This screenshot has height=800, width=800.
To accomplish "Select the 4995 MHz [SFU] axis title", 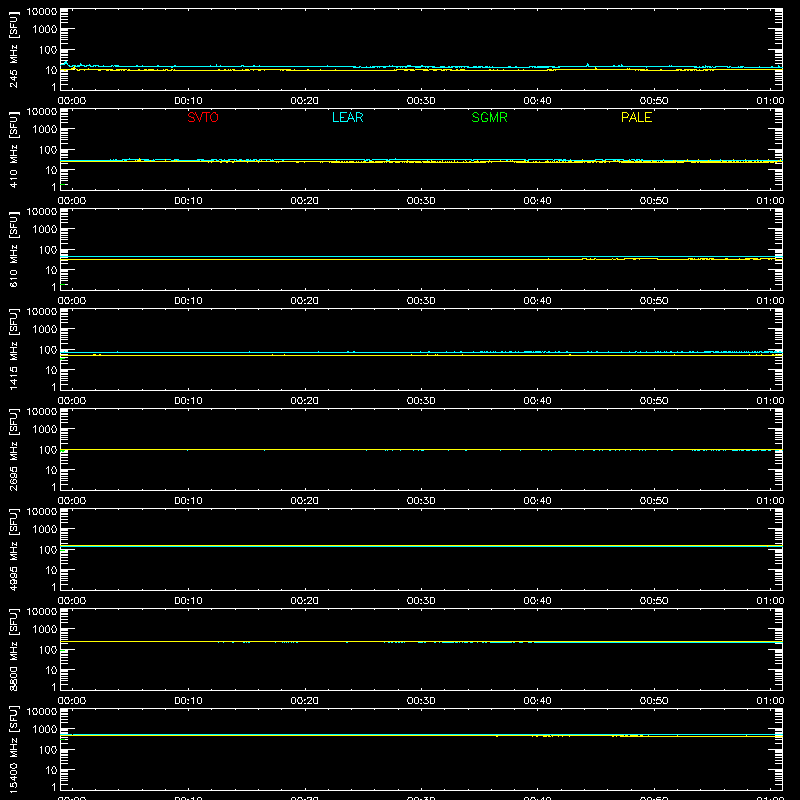I will pos(13,549).
